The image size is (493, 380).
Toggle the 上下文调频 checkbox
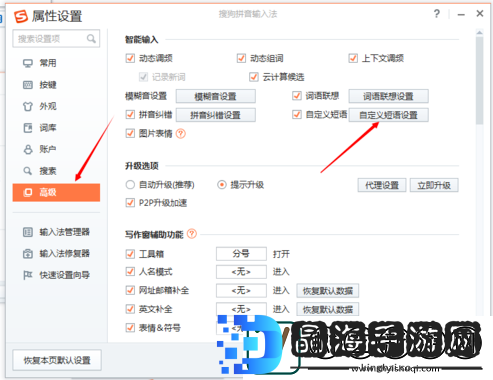point(353,58)
